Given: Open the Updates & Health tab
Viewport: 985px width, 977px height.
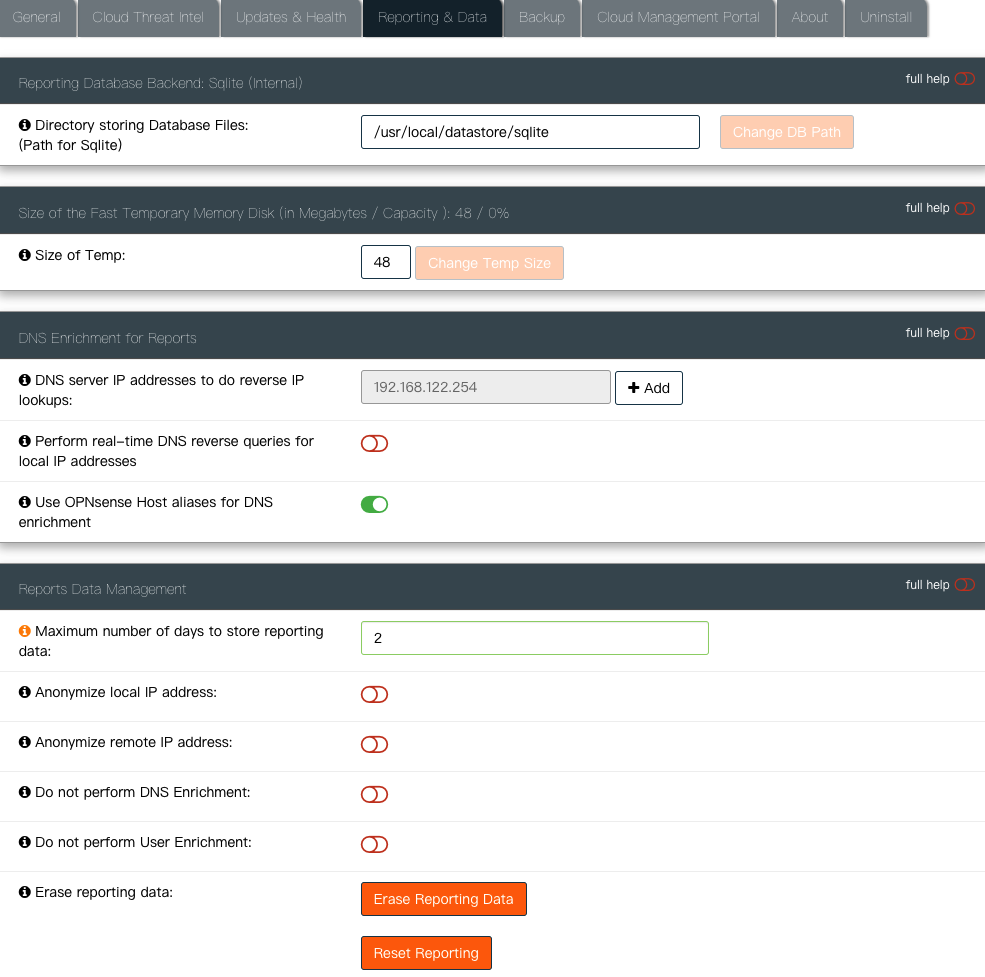Looking at the screenshot, I should pyautogui.click(x=291, y=18).
